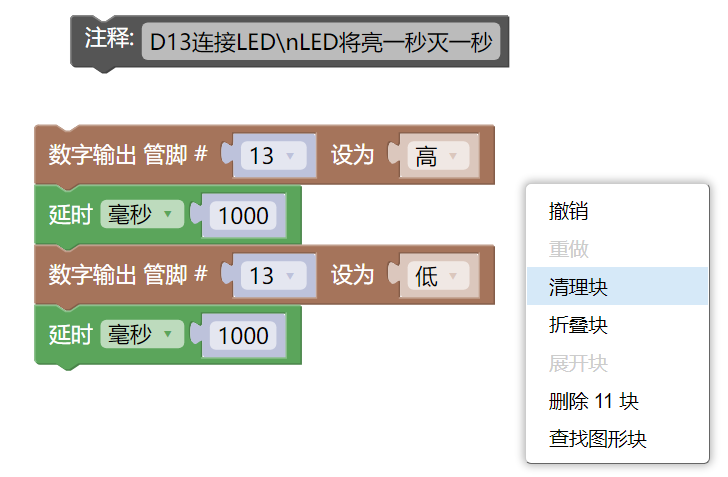The image size is (728, 477).
Task: Click the disabled 展开块 entry
Action: [x=578, y=363]
